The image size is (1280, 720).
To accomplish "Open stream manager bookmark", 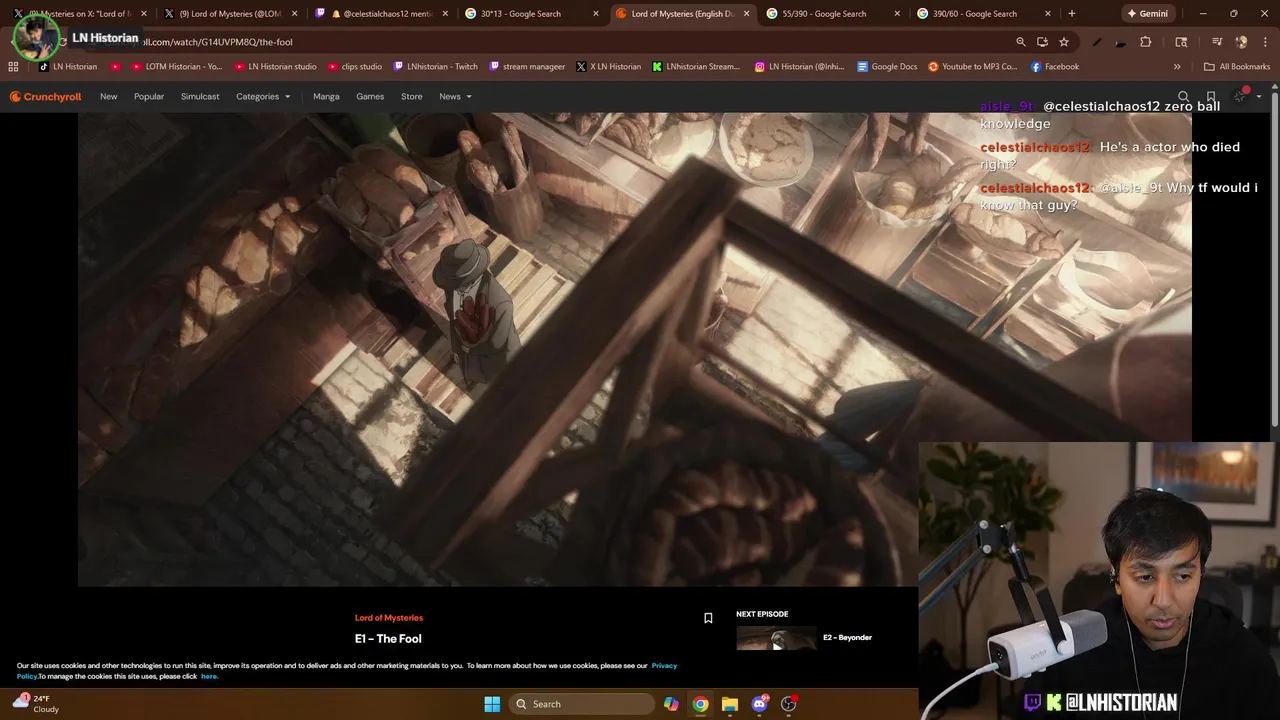I will click(527, 67).
